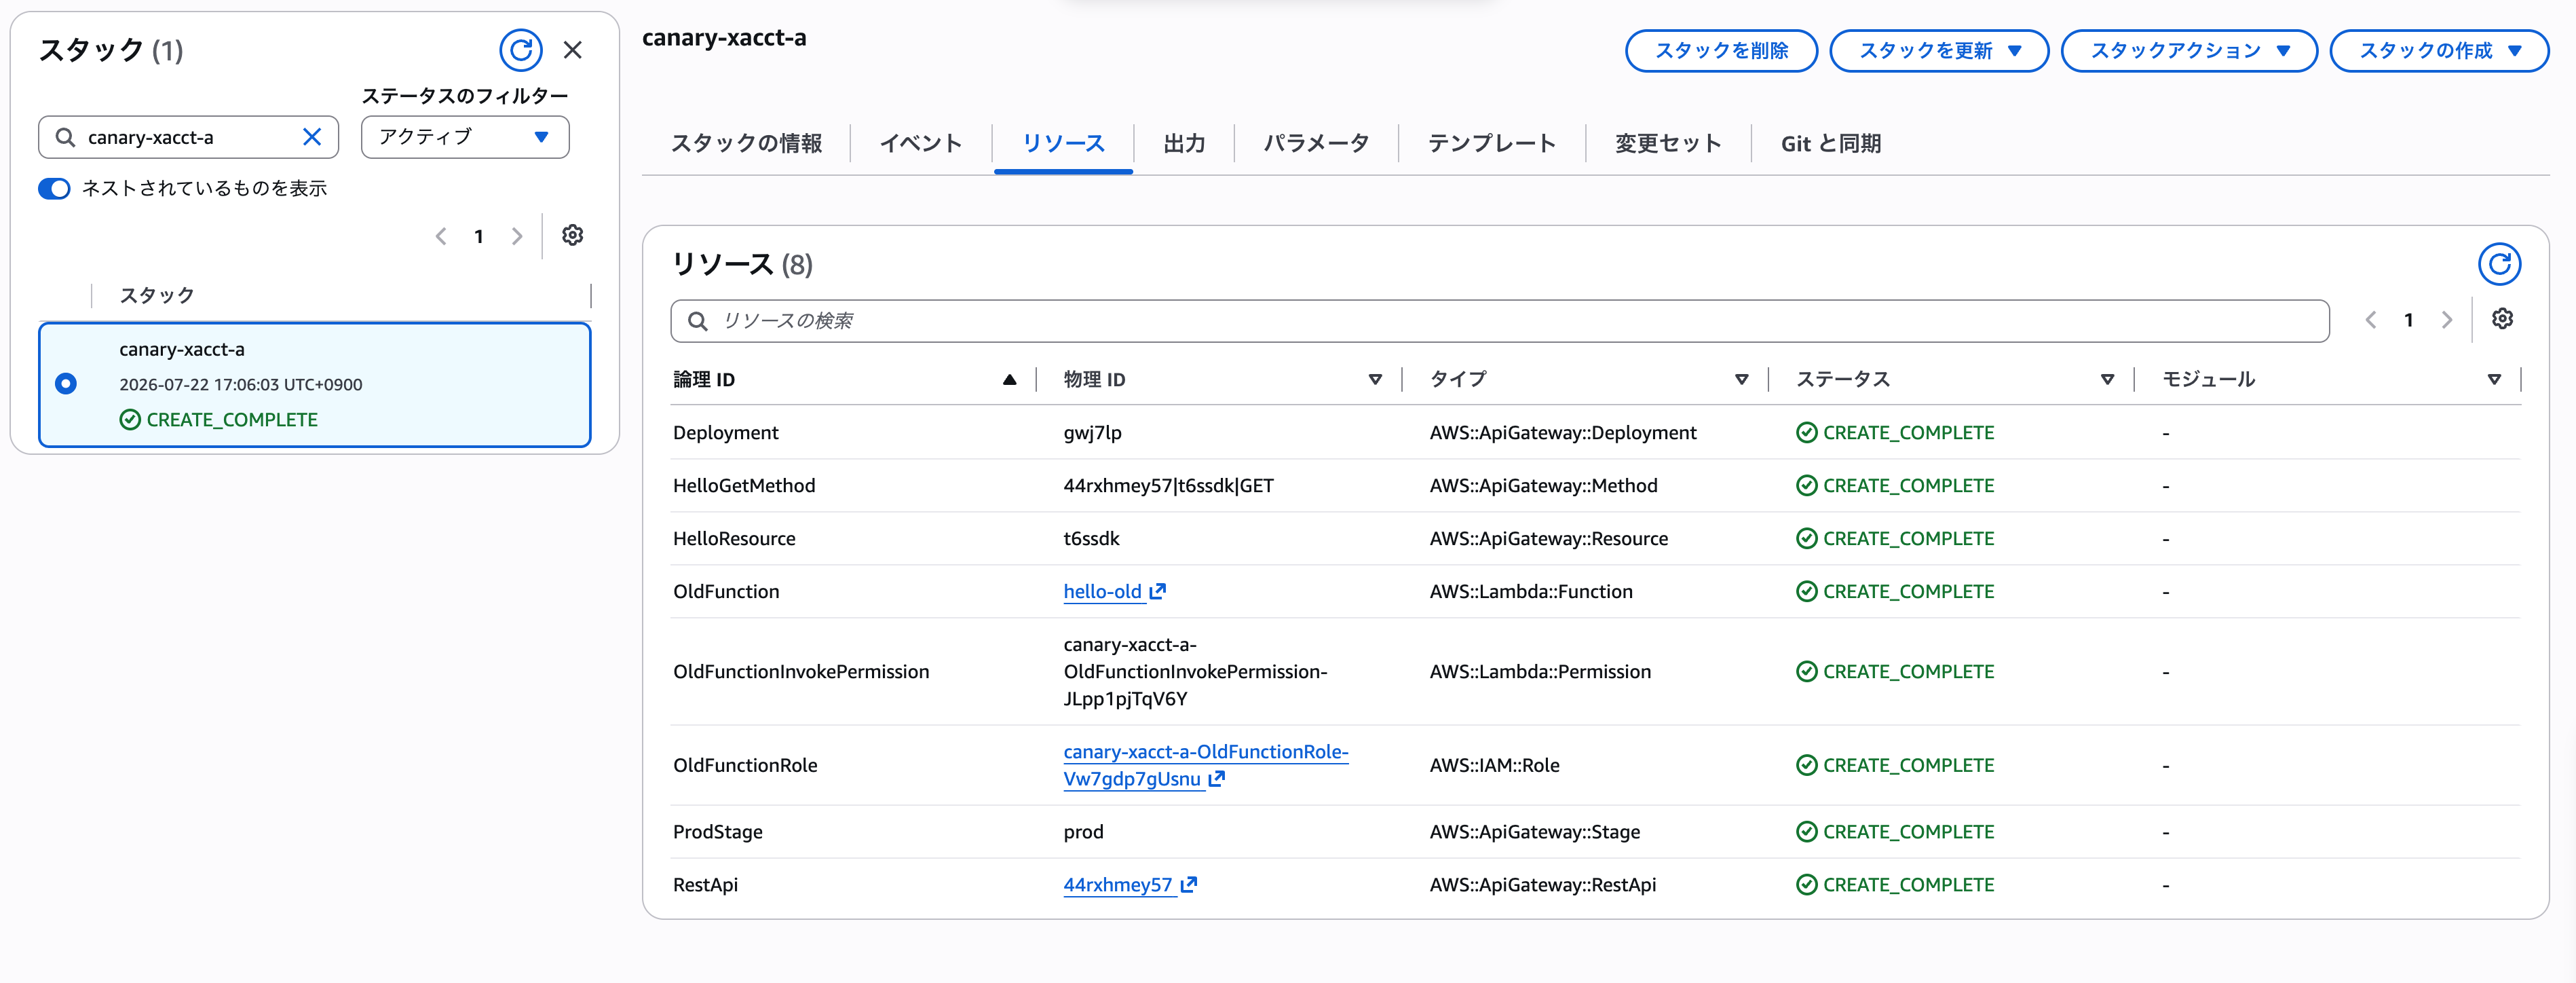
Task: Go to next page of resources
Action: pyautogui.click(x=2446, y=320)
